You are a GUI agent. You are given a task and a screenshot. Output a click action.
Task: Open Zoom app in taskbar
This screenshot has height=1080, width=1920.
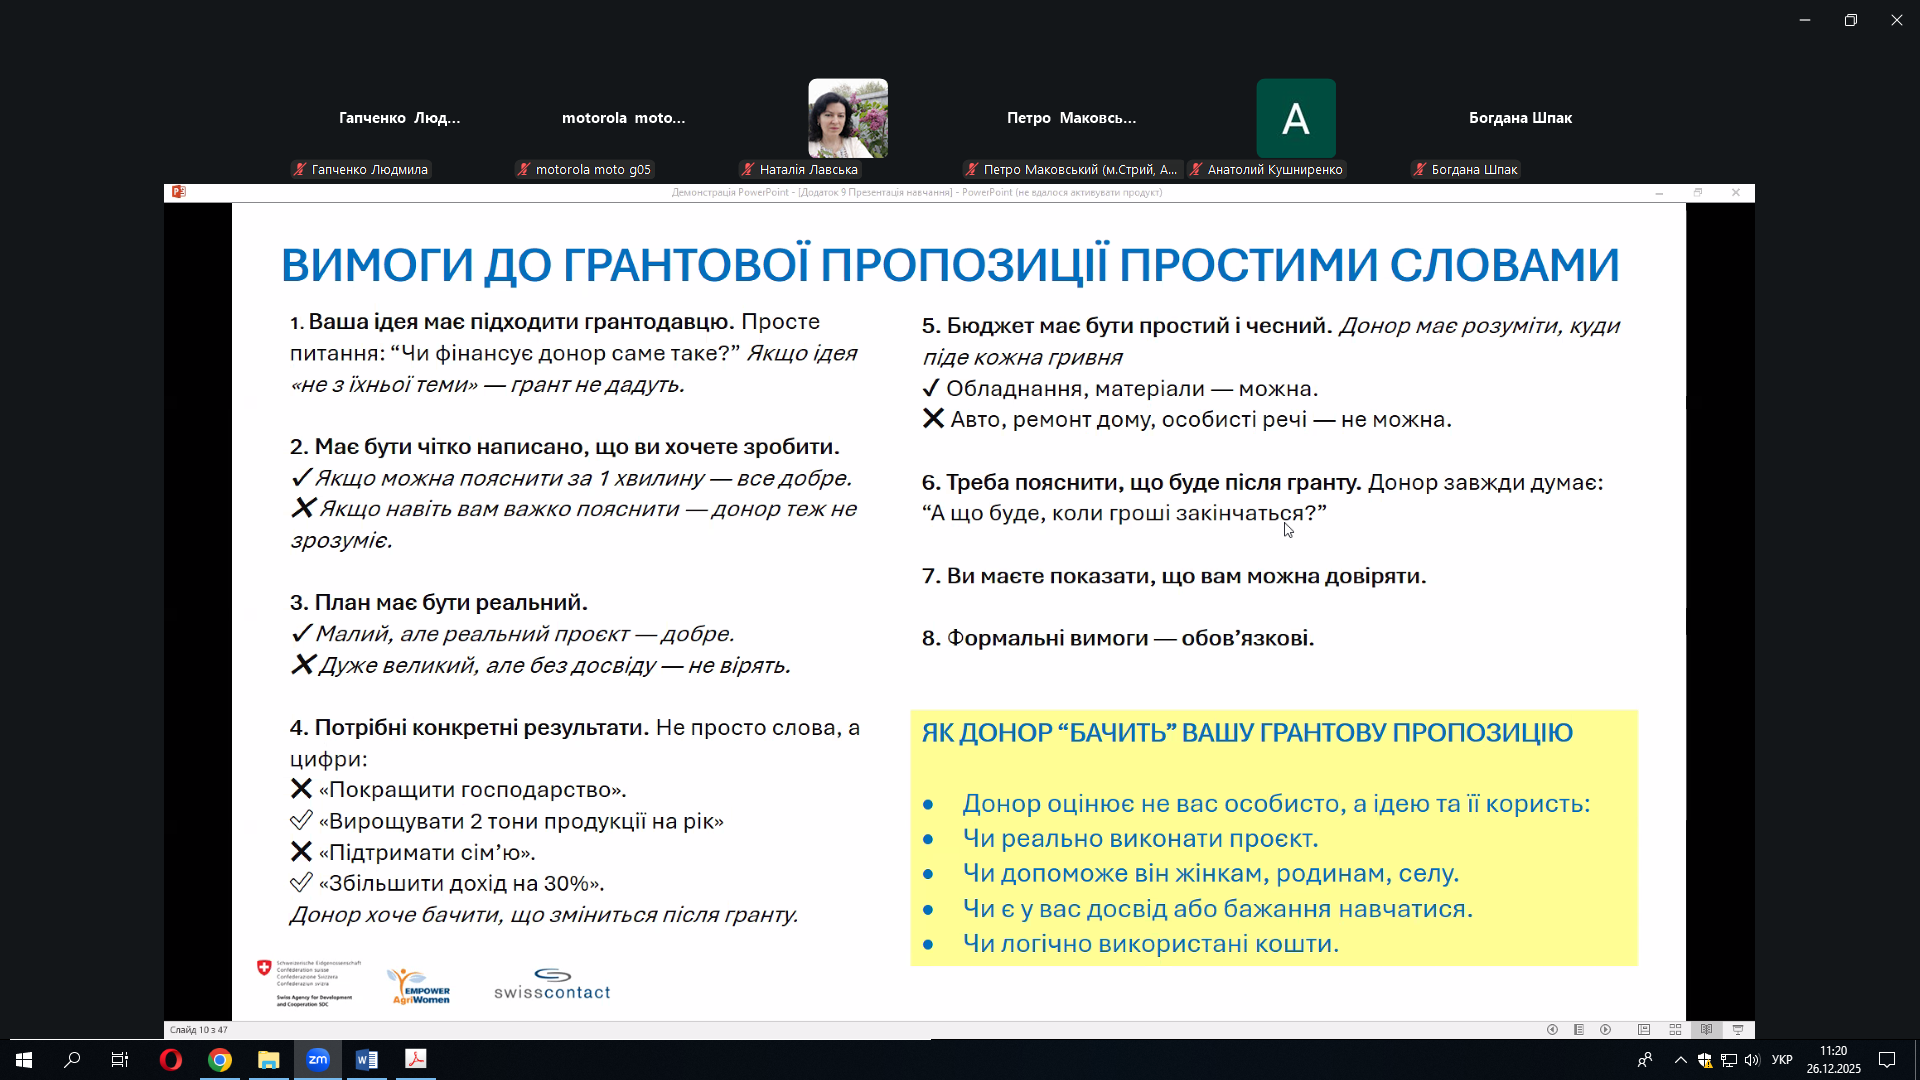pos(318,1060)
